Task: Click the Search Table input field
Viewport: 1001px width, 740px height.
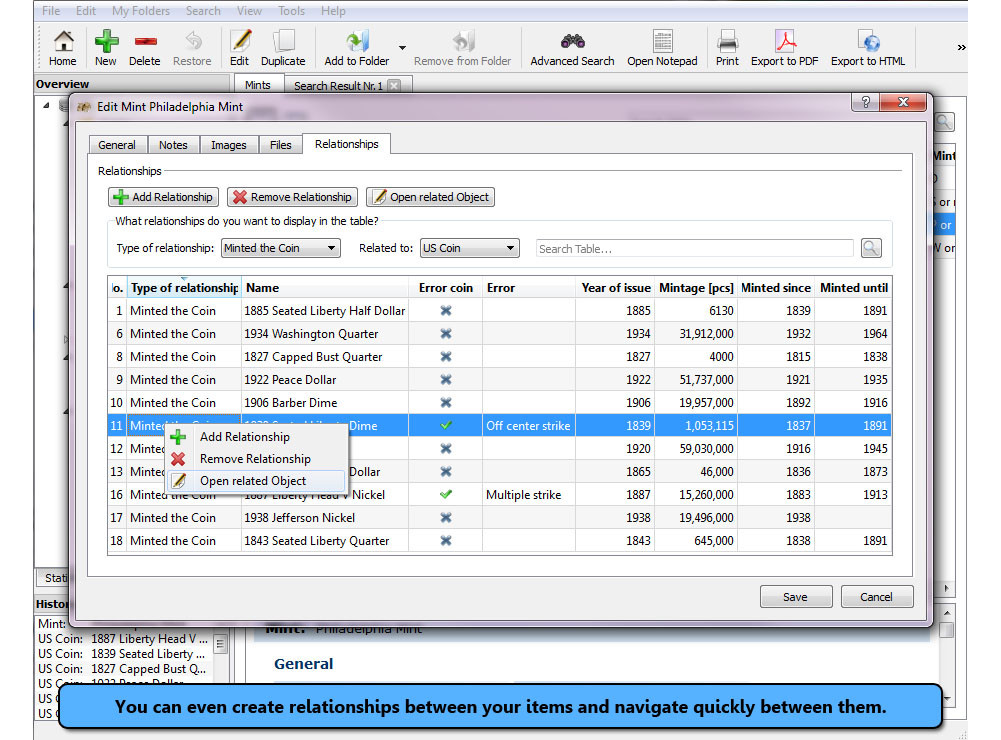Action: [695, 248]
